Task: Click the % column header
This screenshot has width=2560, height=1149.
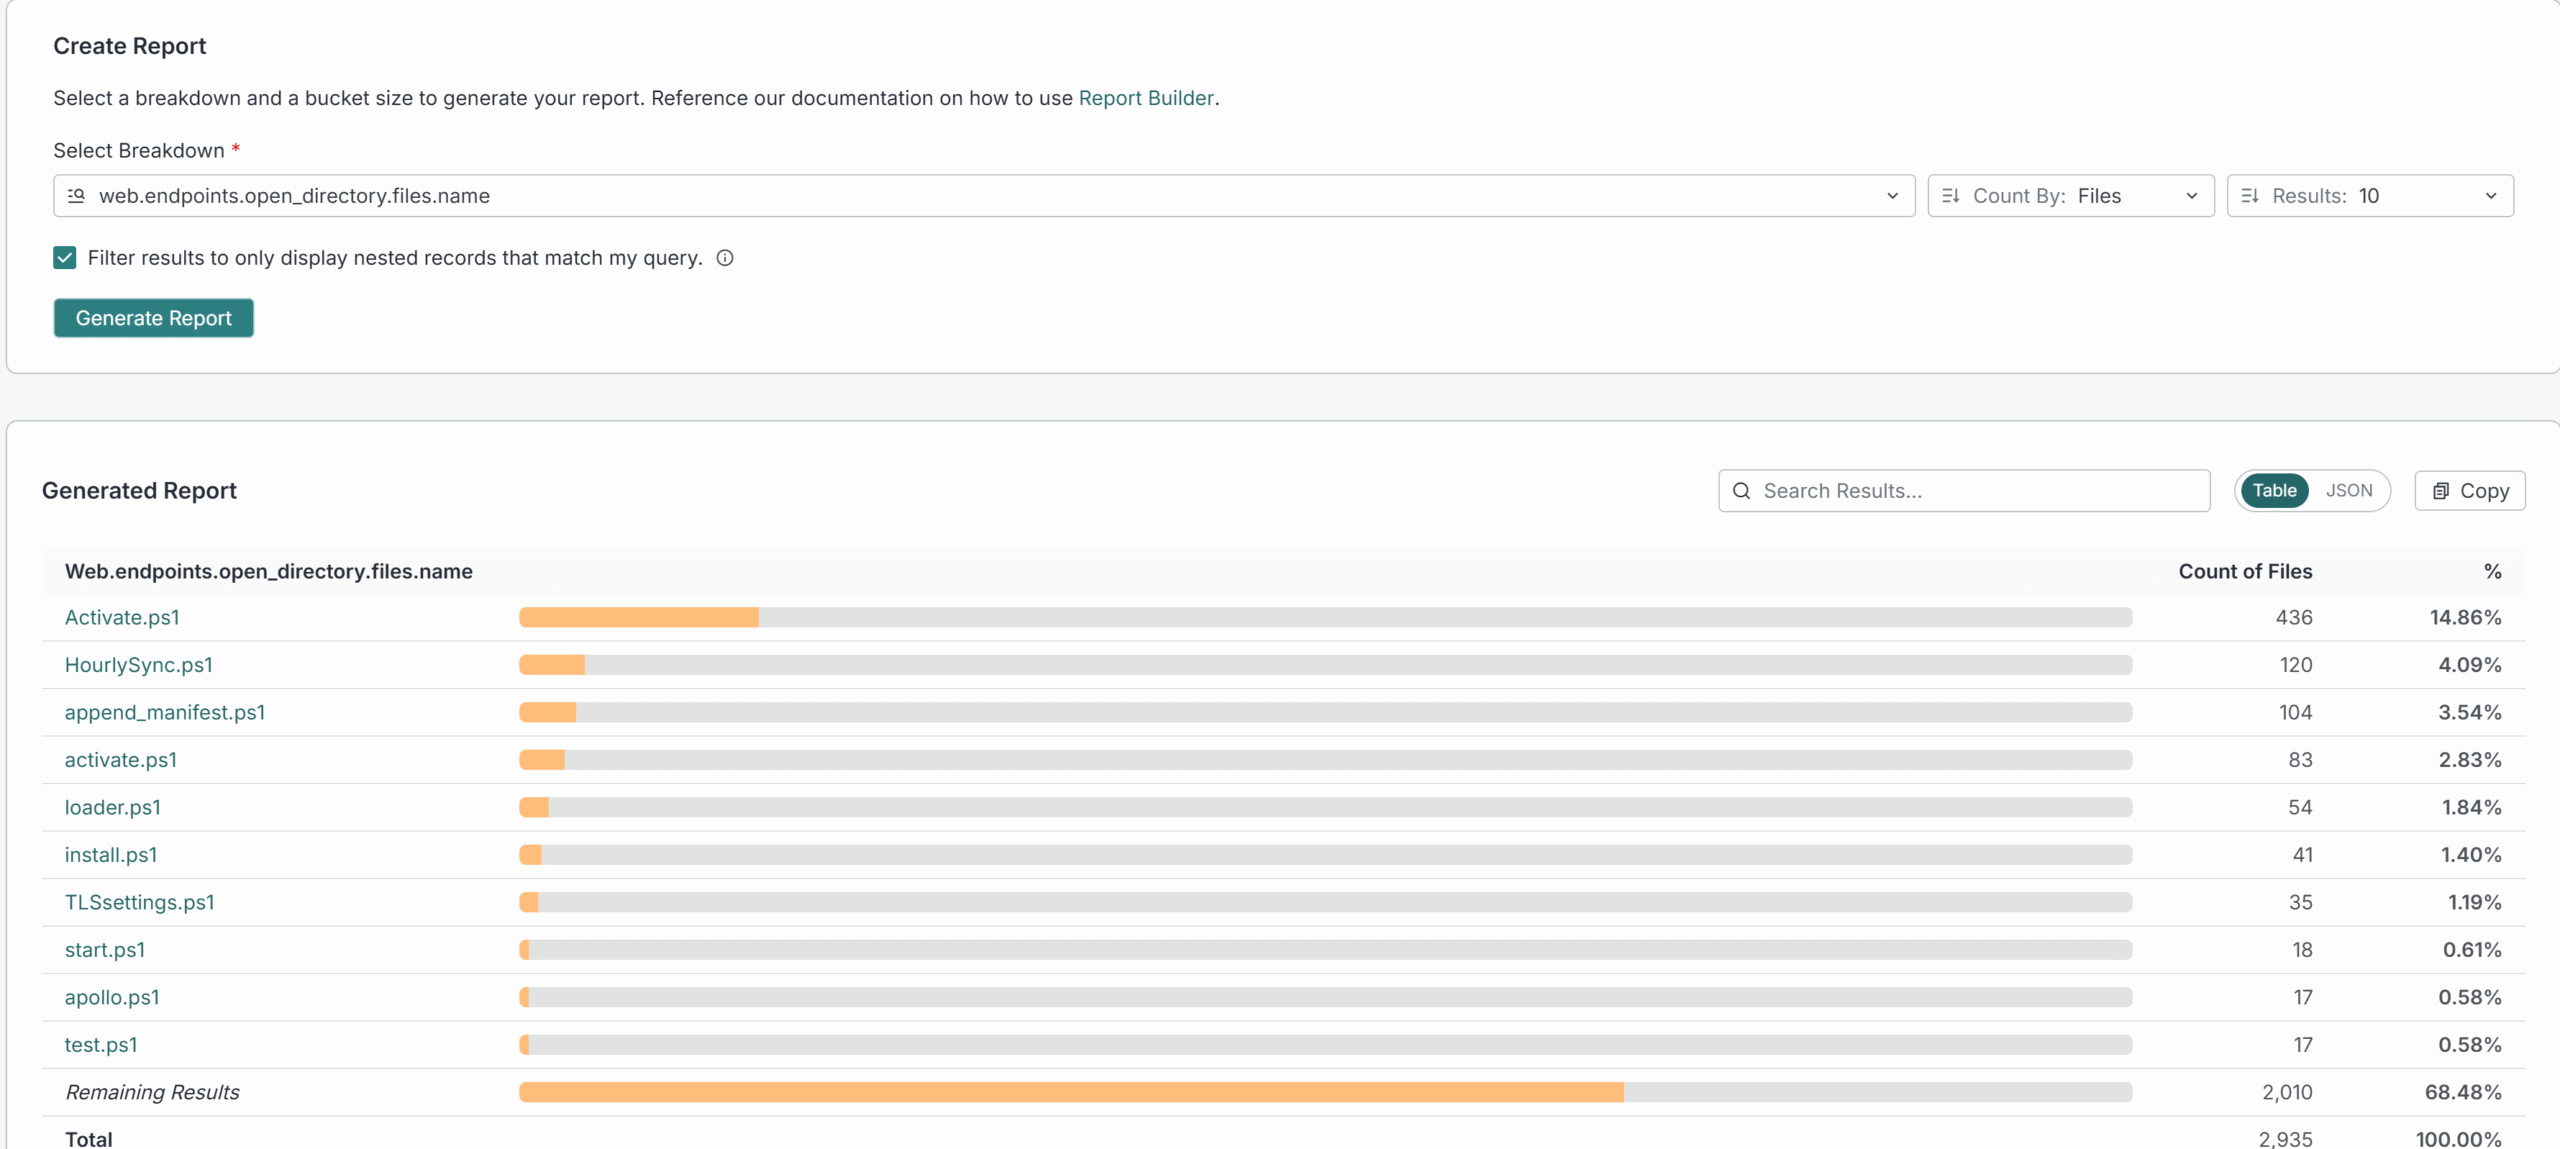Action: (x=2492, y=571)
